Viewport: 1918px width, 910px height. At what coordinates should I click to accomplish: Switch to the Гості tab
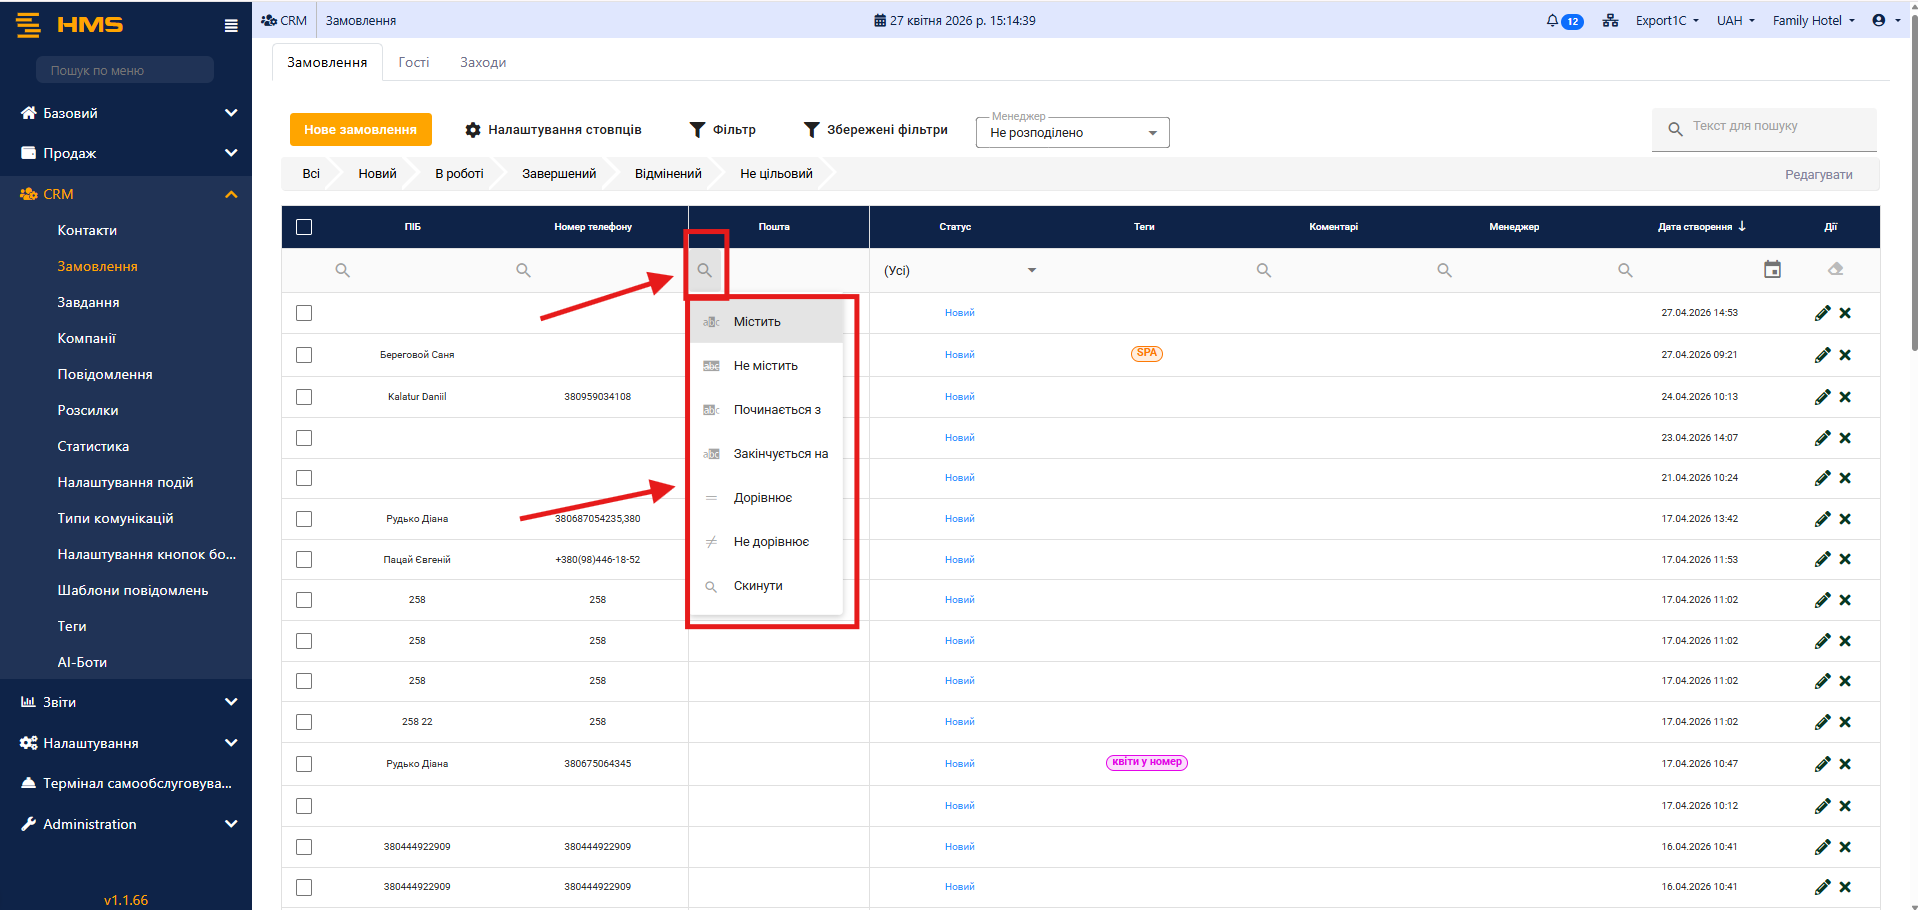click(x=413, y=62)
